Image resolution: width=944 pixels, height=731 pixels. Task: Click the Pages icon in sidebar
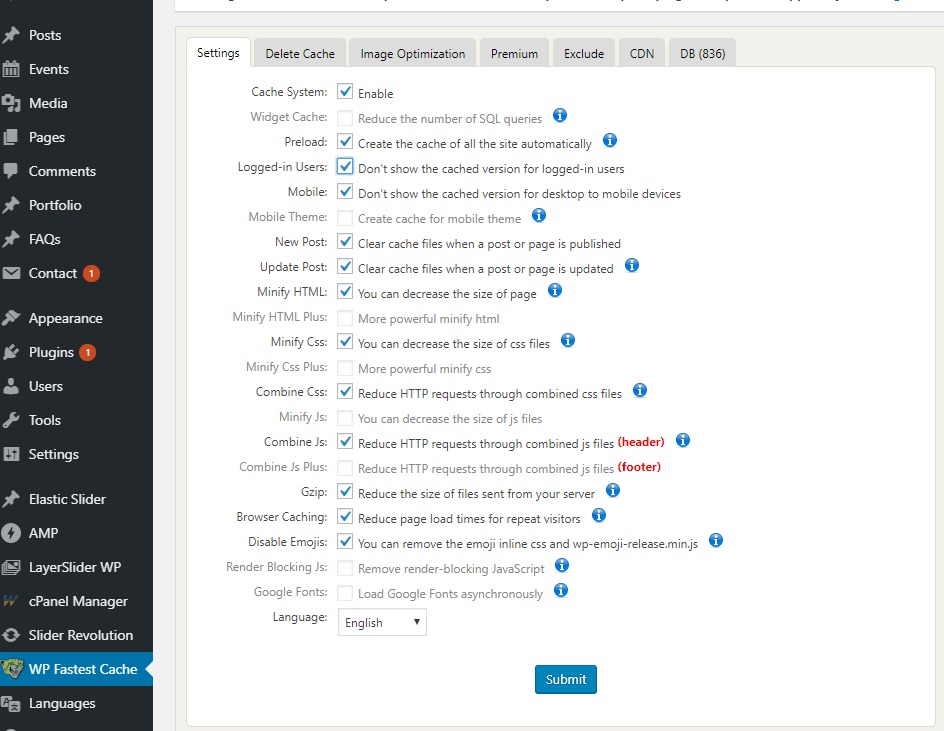[x=11, y=137]
